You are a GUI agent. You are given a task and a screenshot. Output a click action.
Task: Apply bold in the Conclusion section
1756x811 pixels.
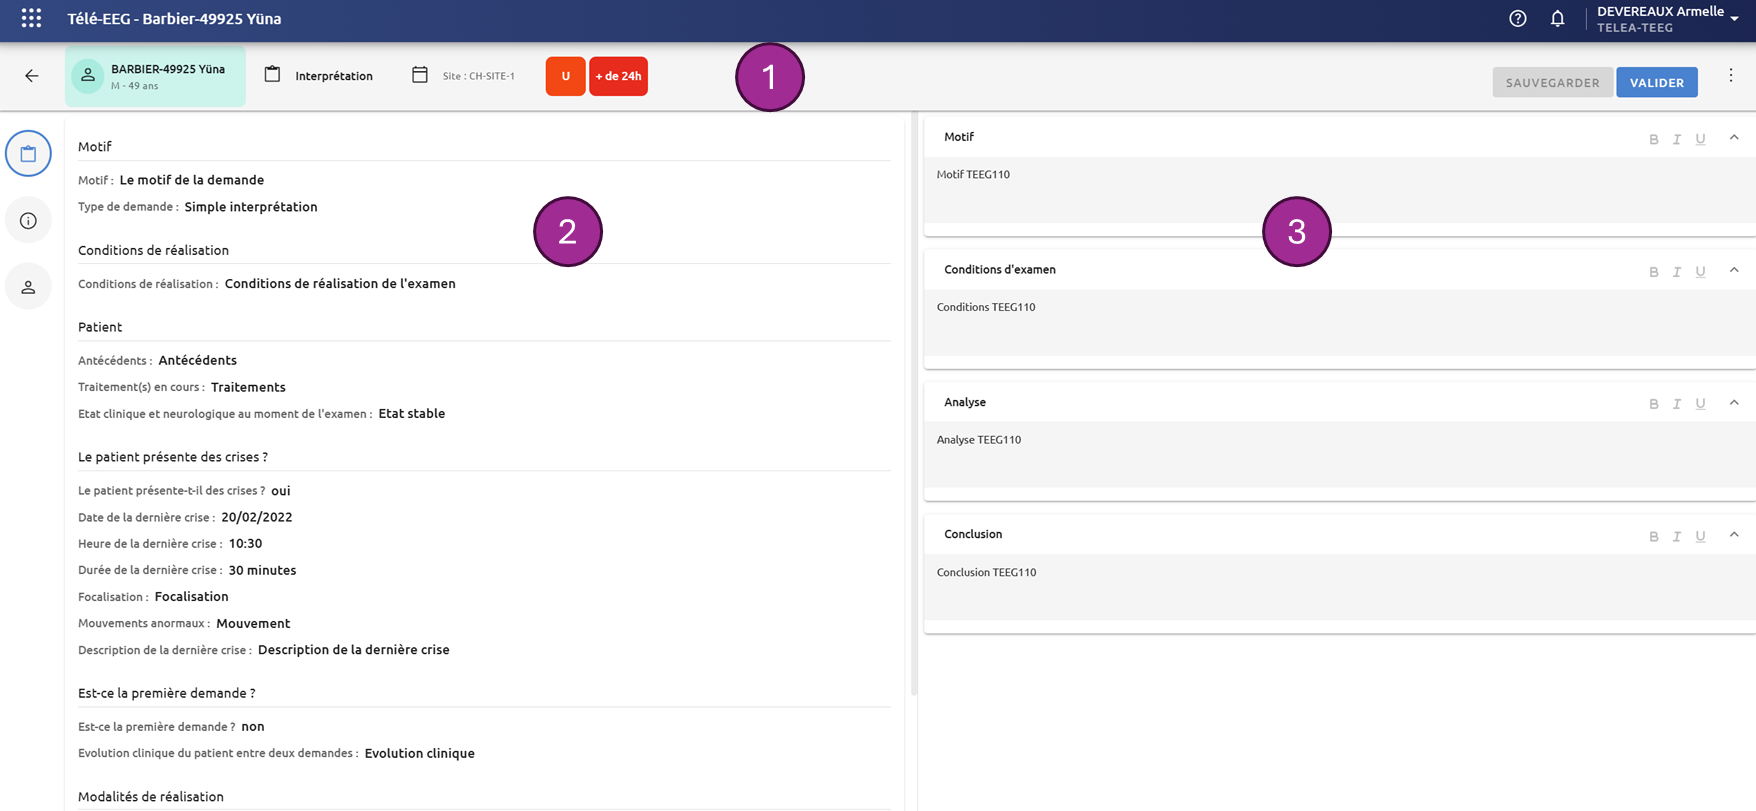(x=1654, y=537)
